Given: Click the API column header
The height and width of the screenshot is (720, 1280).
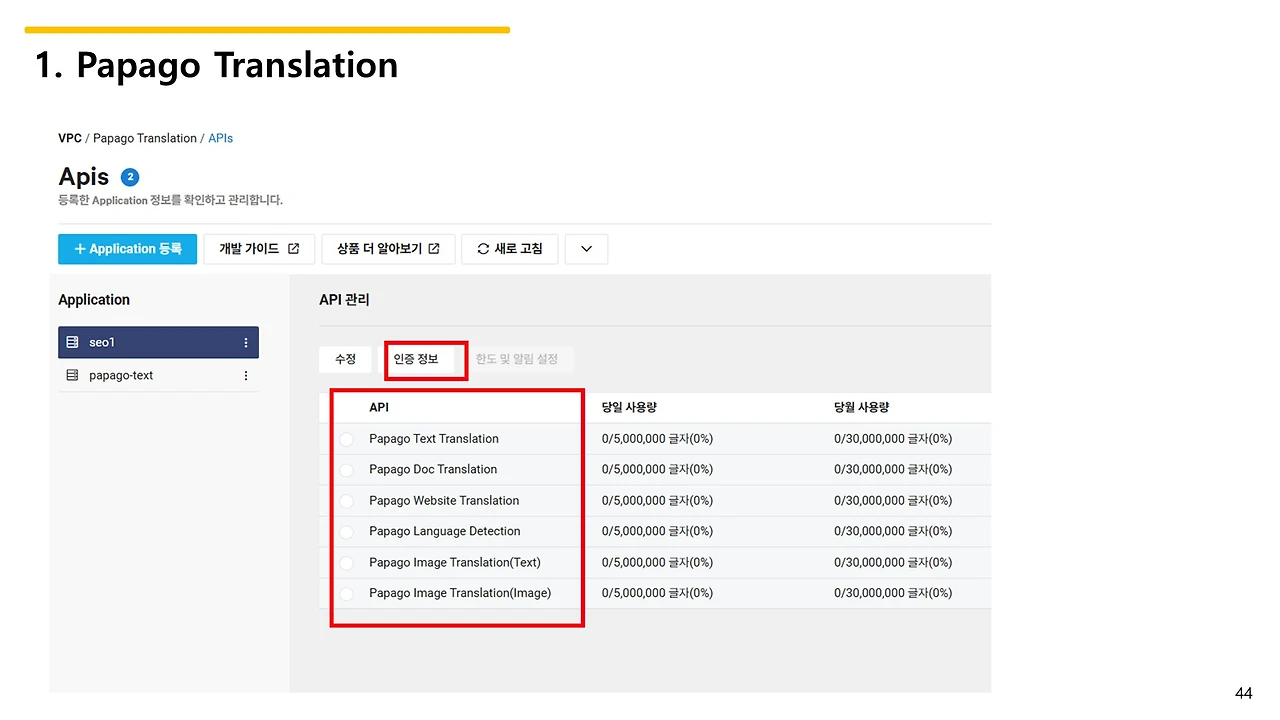Looking at the screenshot, I should 379,408.
